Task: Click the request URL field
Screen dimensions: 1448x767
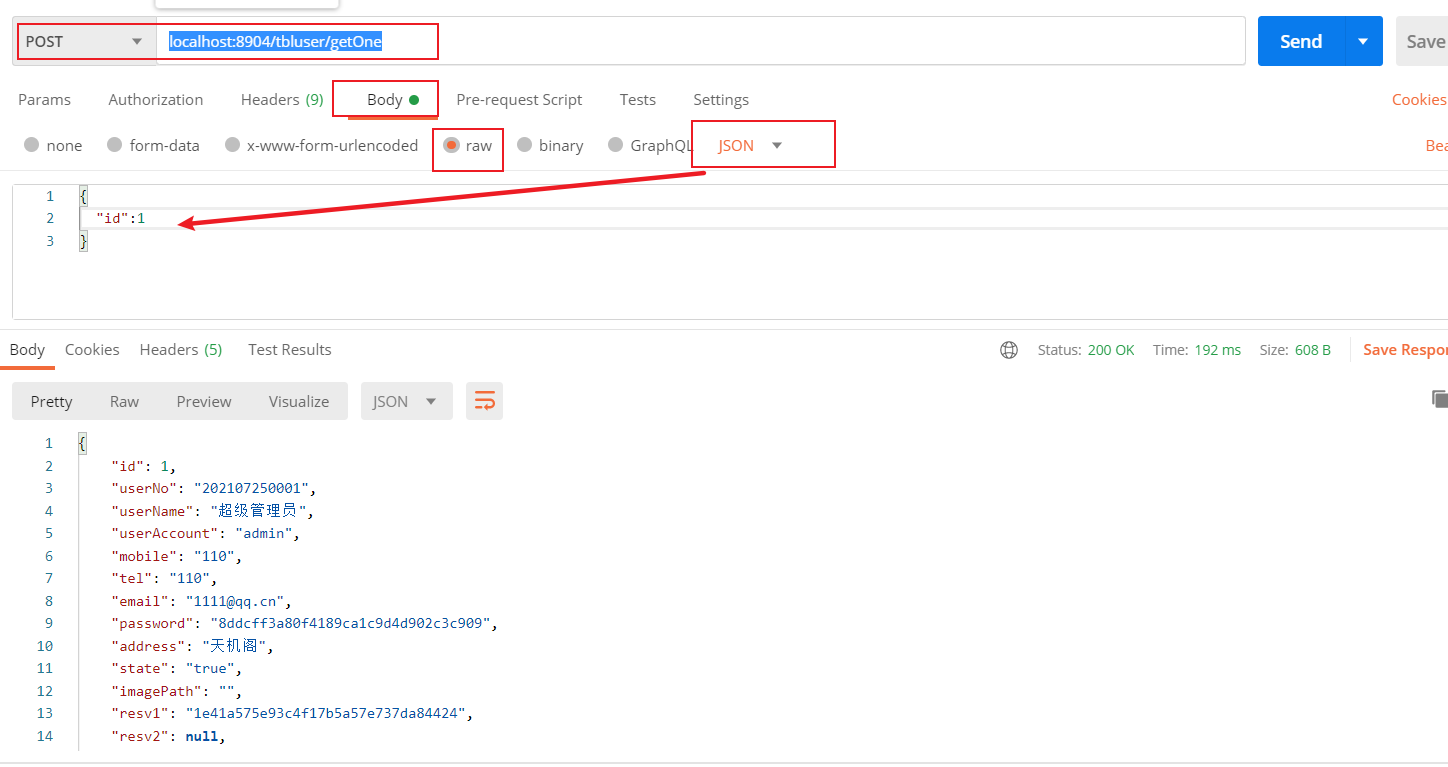Action: [700, 42]
